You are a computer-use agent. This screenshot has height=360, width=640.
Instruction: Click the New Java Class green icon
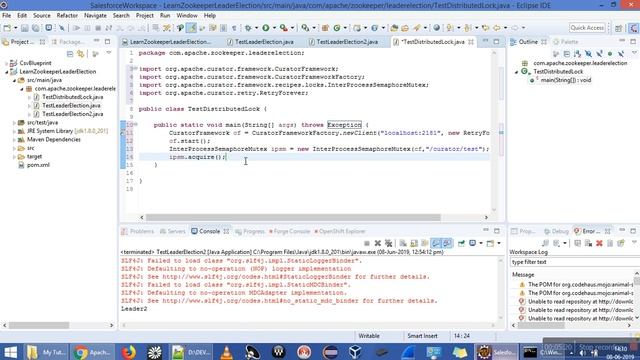pyautogui.click(x=337, y=28)
